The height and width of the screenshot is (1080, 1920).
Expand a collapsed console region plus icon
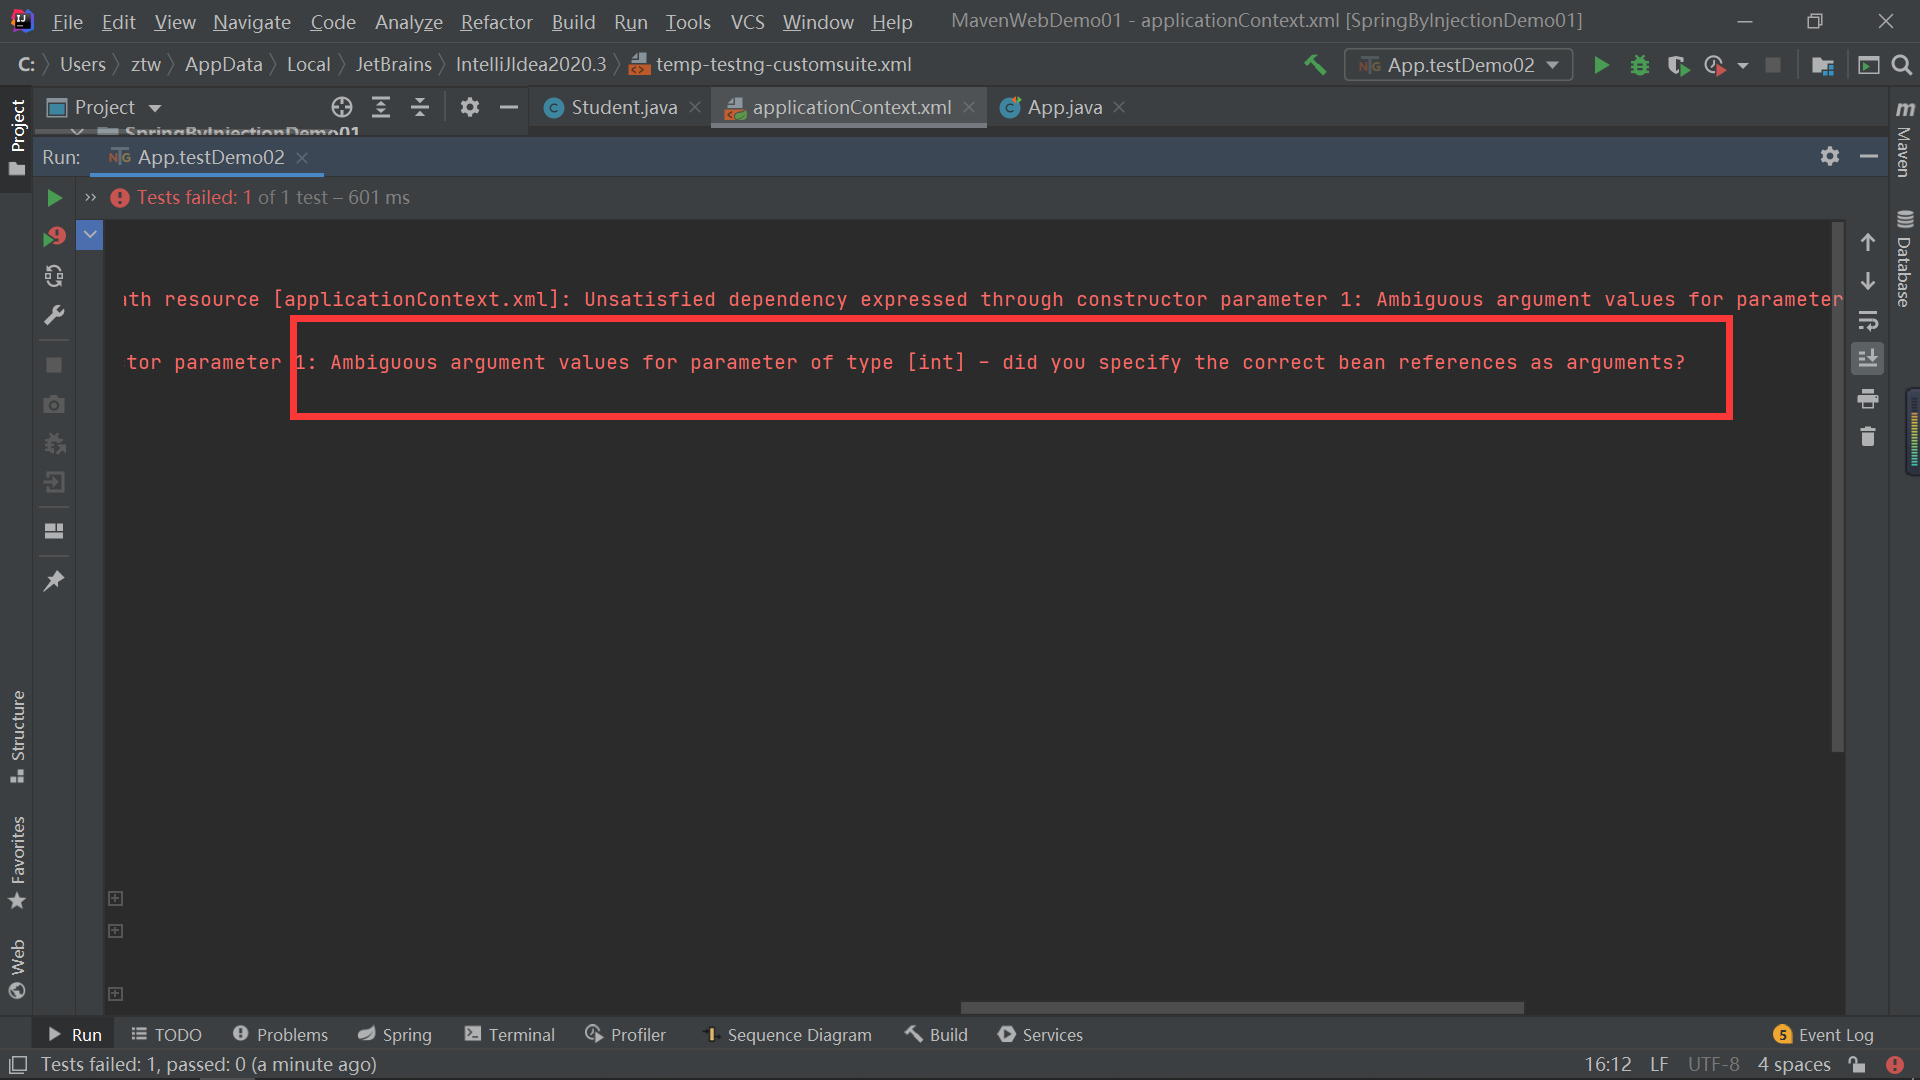coord(115,899)
